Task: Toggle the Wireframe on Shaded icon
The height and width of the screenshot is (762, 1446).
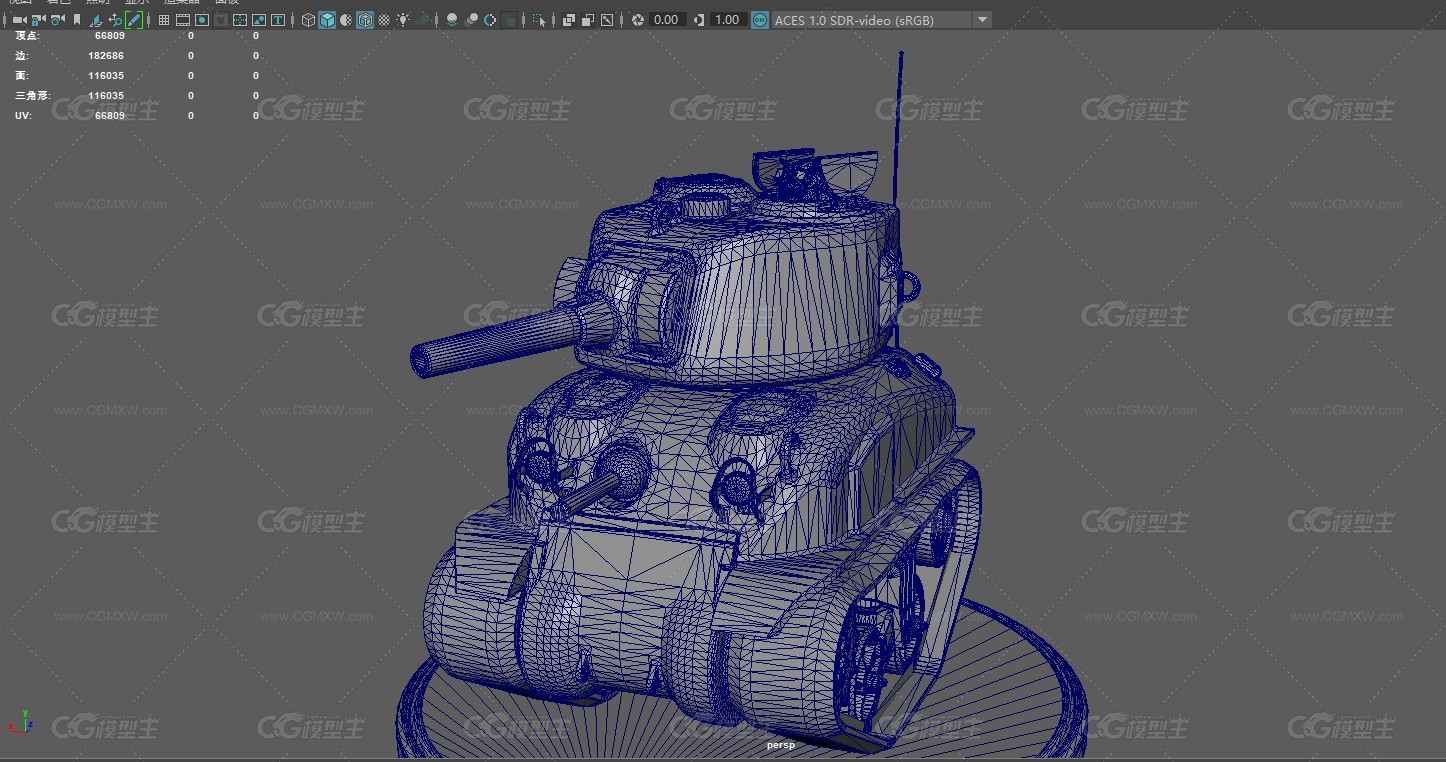Action: click(x=365, y=20)
